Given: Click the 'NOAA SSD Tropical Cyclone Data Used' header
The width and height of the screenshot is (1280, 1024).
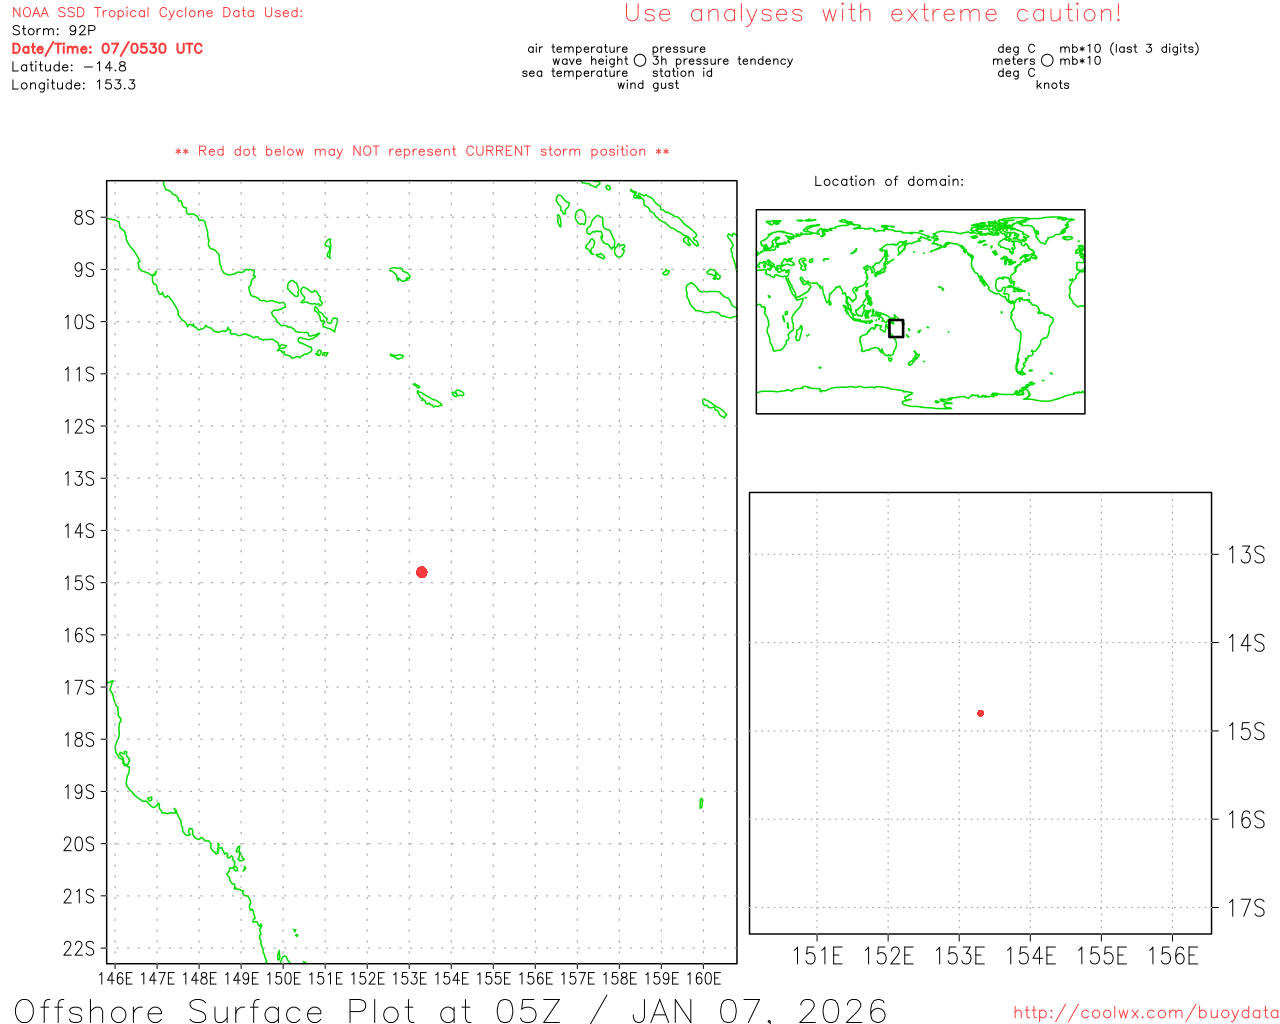Looking at the screenshot, I should tap(157, 13).
